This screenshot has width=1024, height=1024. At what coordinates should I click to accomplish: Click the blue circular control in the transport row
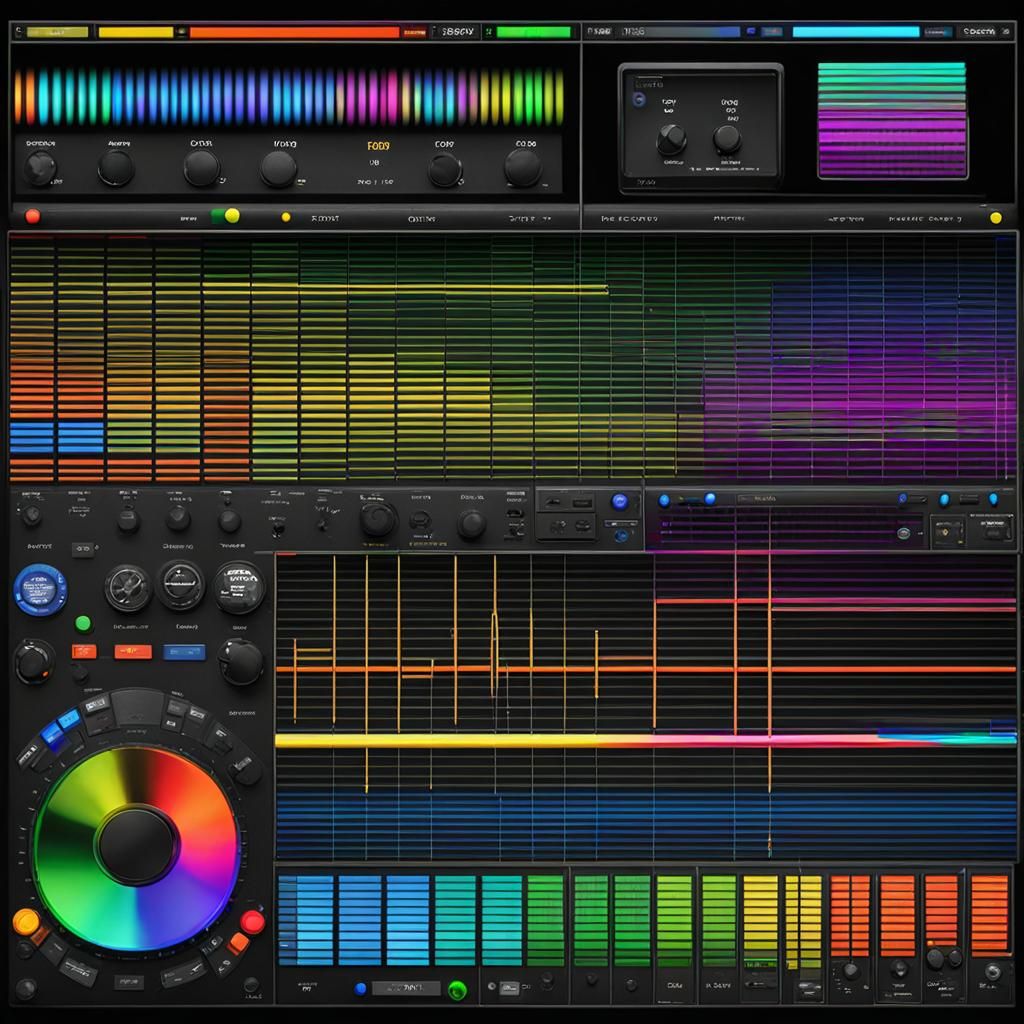click(621, 503)
